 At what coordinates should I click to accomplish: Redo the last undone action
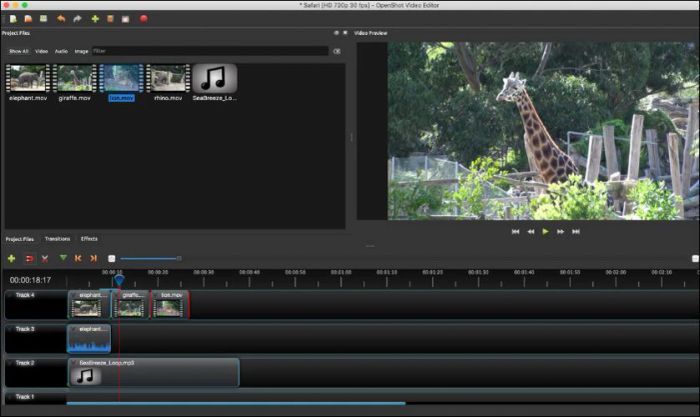click(77, 19)
